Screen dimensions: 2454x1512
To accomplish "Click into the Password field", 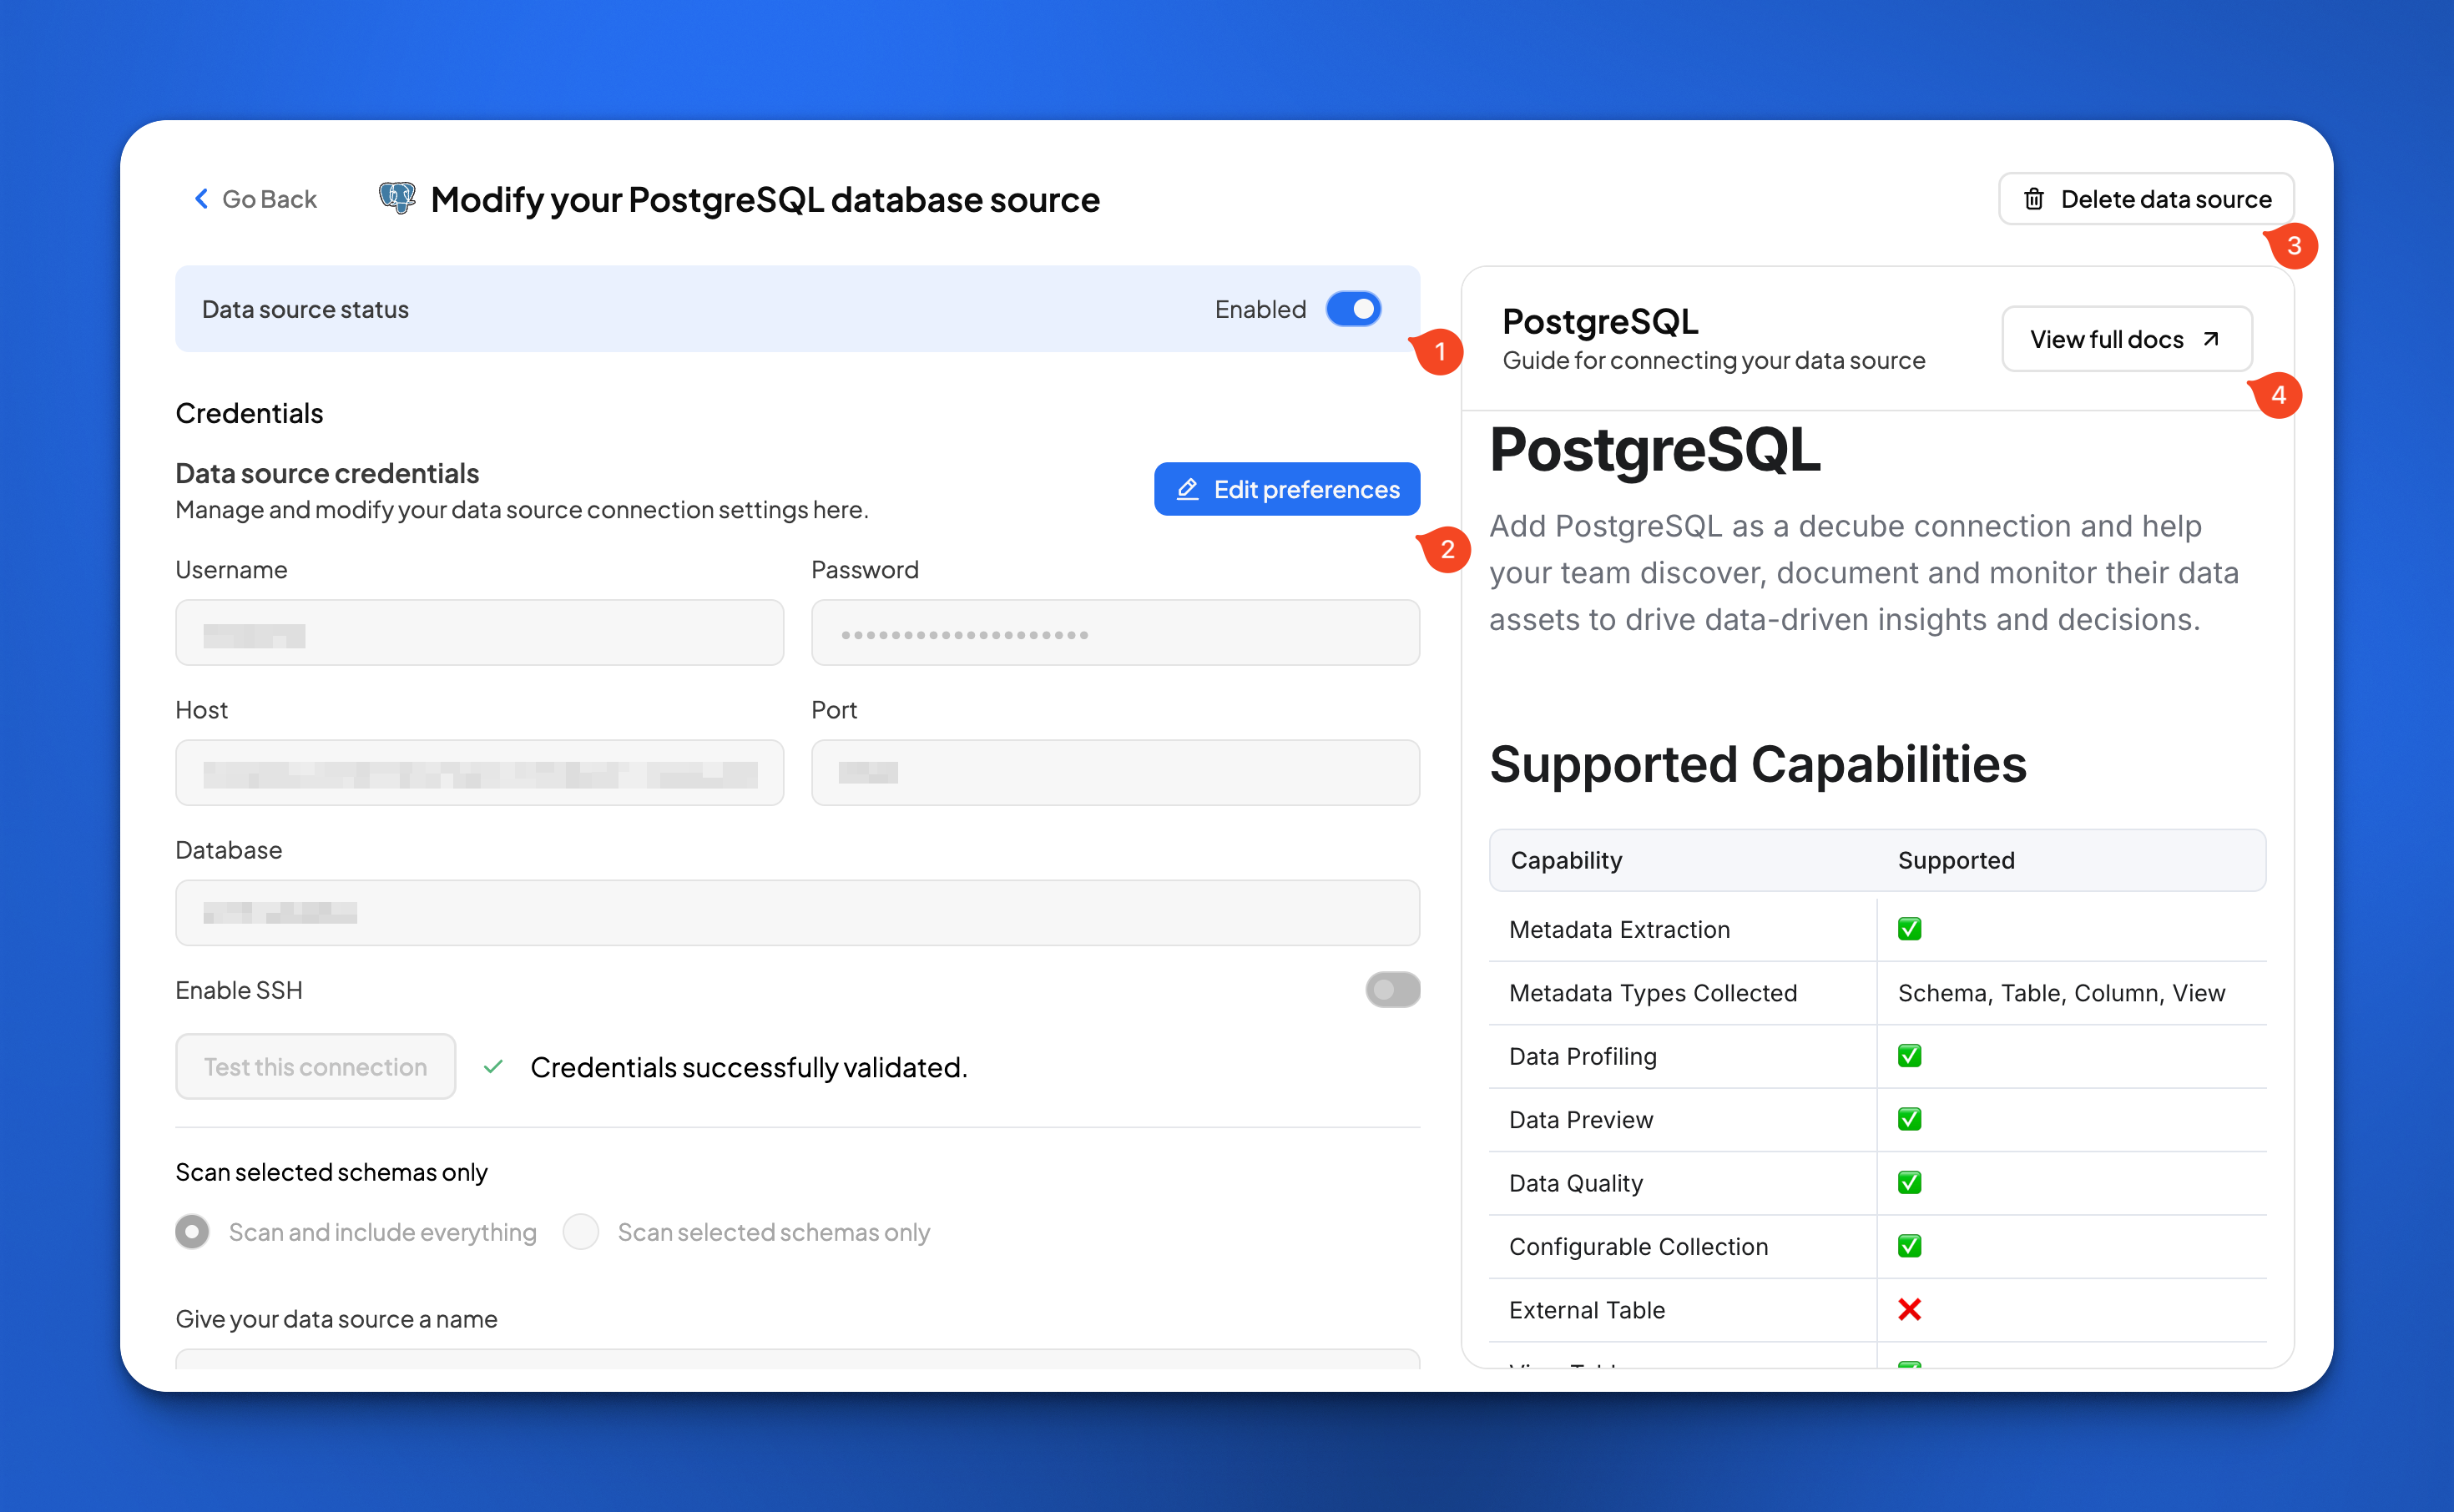I will coord(1115,633).
